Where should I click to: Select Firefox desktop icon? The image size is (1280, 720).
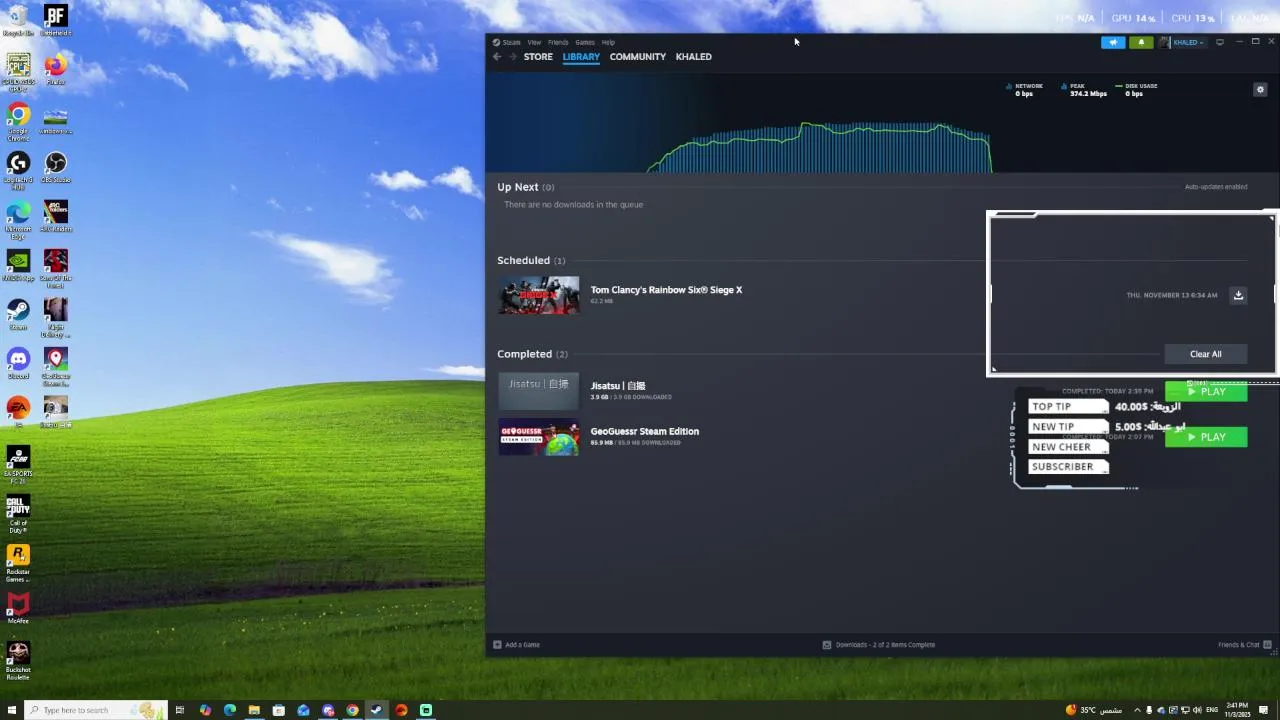click(x=55, y=69)
